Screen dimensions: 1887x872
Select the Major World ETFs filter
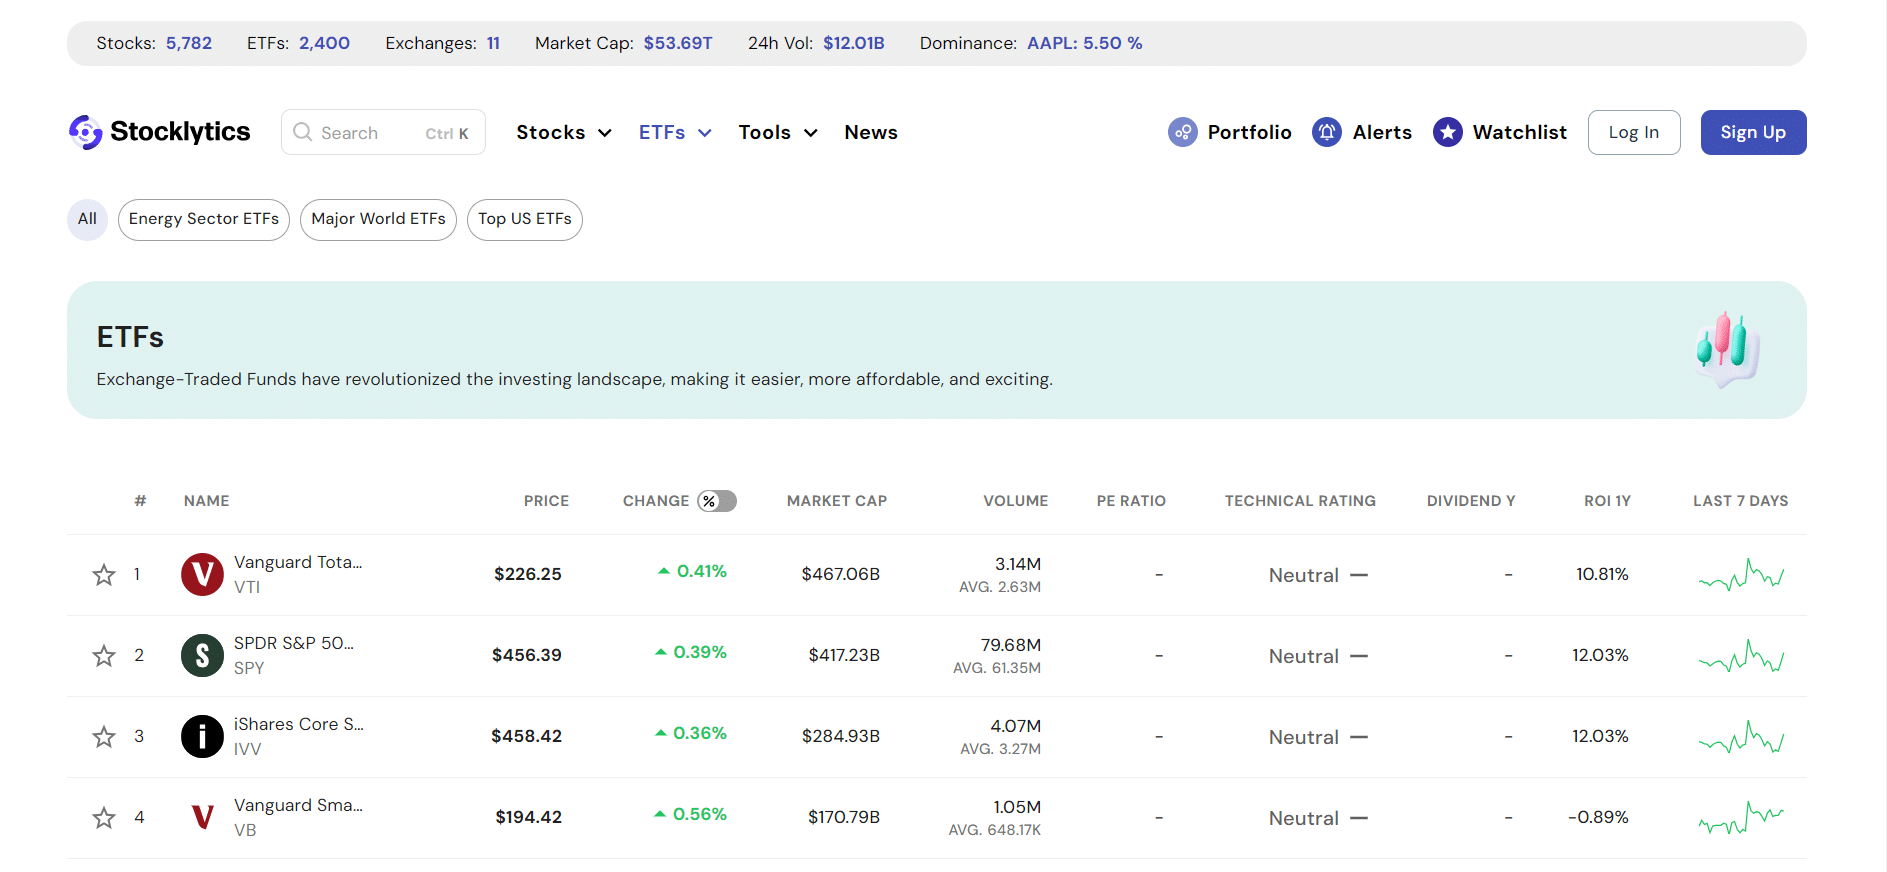(378, 219)
